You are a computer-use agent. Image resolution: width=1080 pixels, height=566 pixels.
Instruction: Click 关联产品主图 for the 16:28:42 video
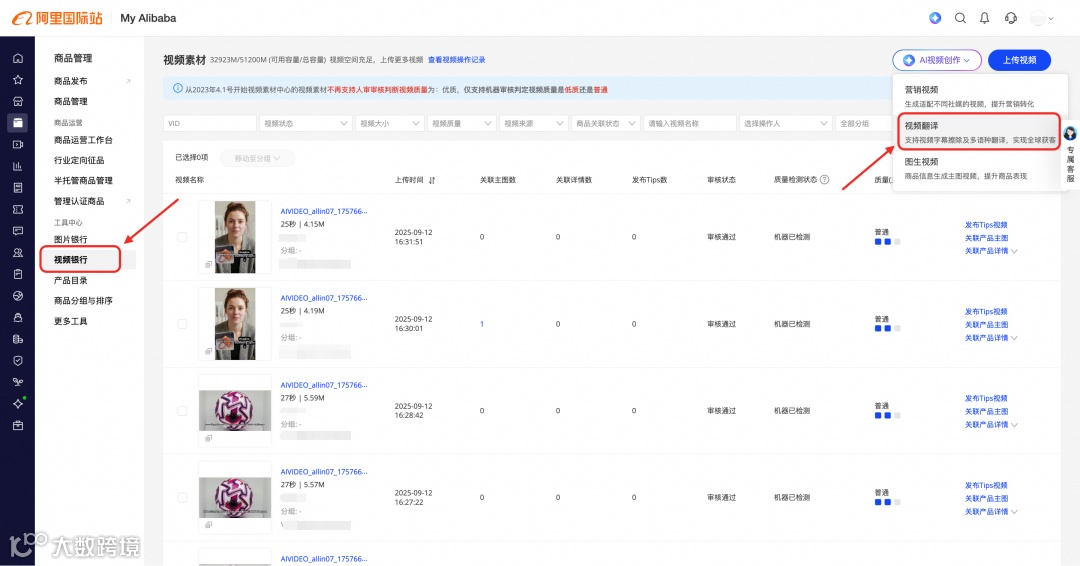(986, 411)
